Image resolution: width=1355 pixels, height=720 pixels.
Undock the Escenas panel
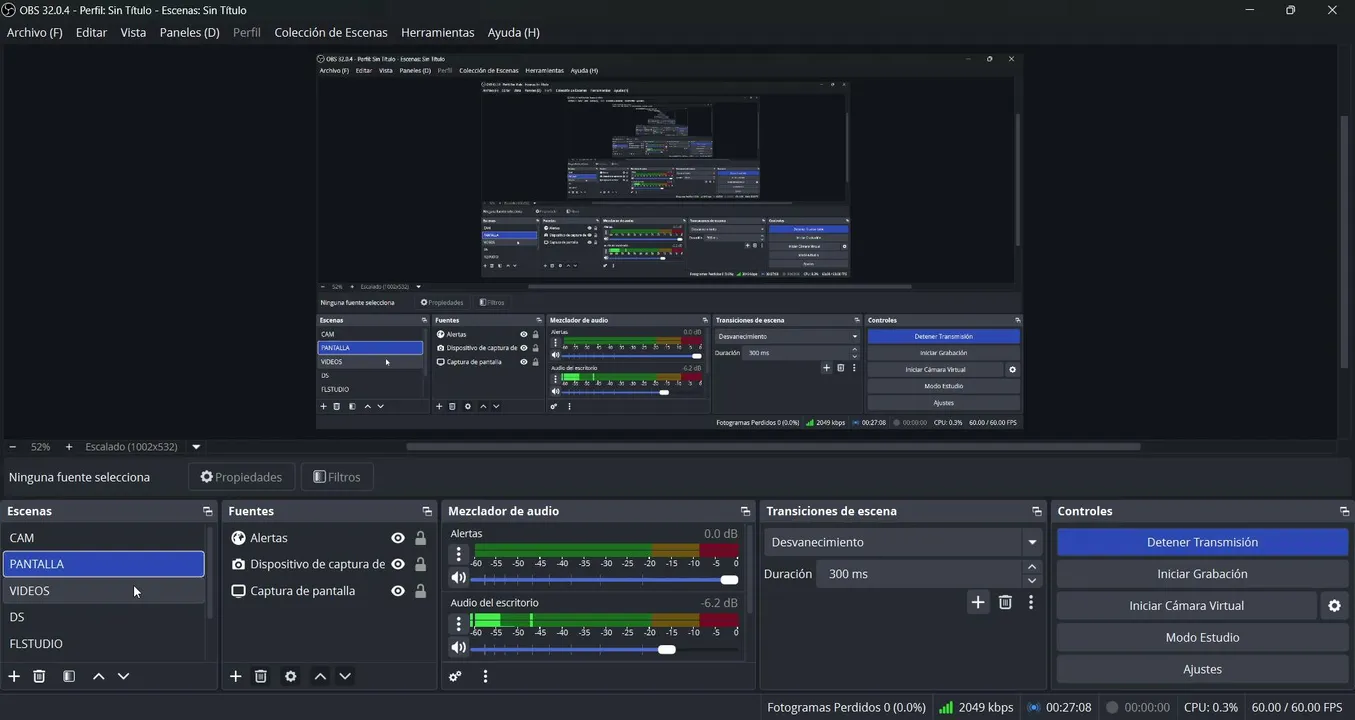[x=207, y=511]
